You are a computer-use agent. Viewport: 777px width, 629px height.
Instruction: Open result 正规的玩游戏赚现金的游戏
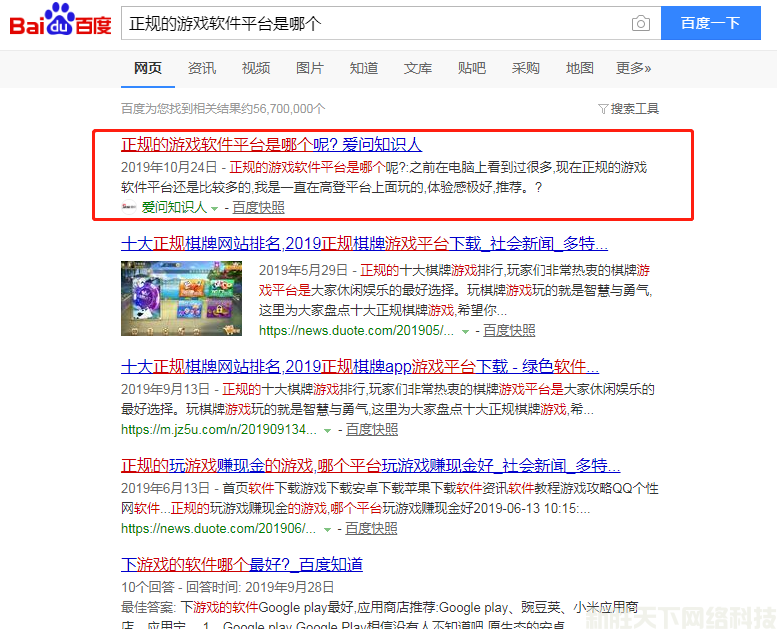coord(370,466)
